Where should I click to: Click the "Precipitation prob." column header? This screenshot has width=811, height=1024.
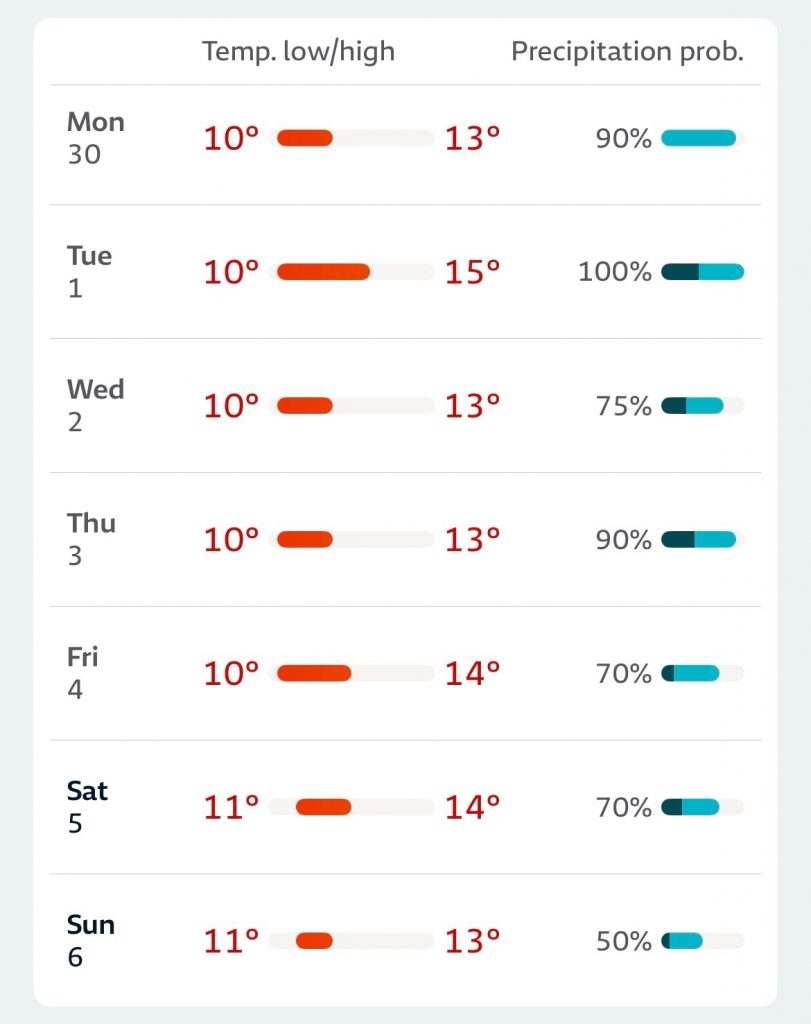(x=627, y=52)
